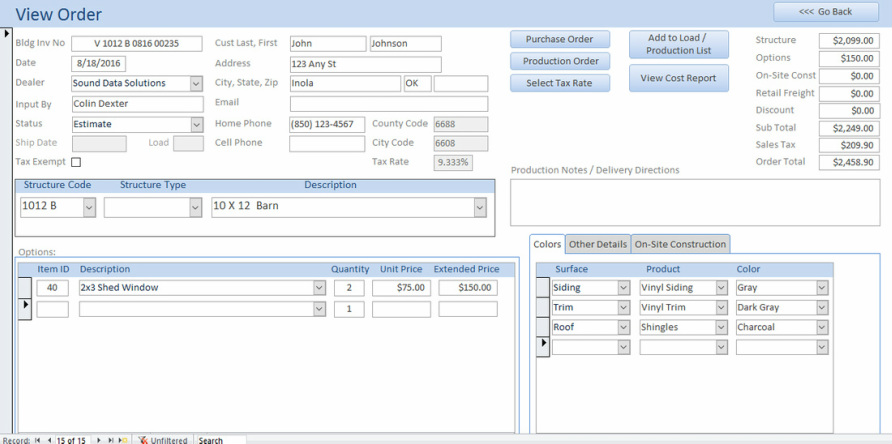Click the Purchase Order button
Viewport: 892px width, 444px height.
560,39
